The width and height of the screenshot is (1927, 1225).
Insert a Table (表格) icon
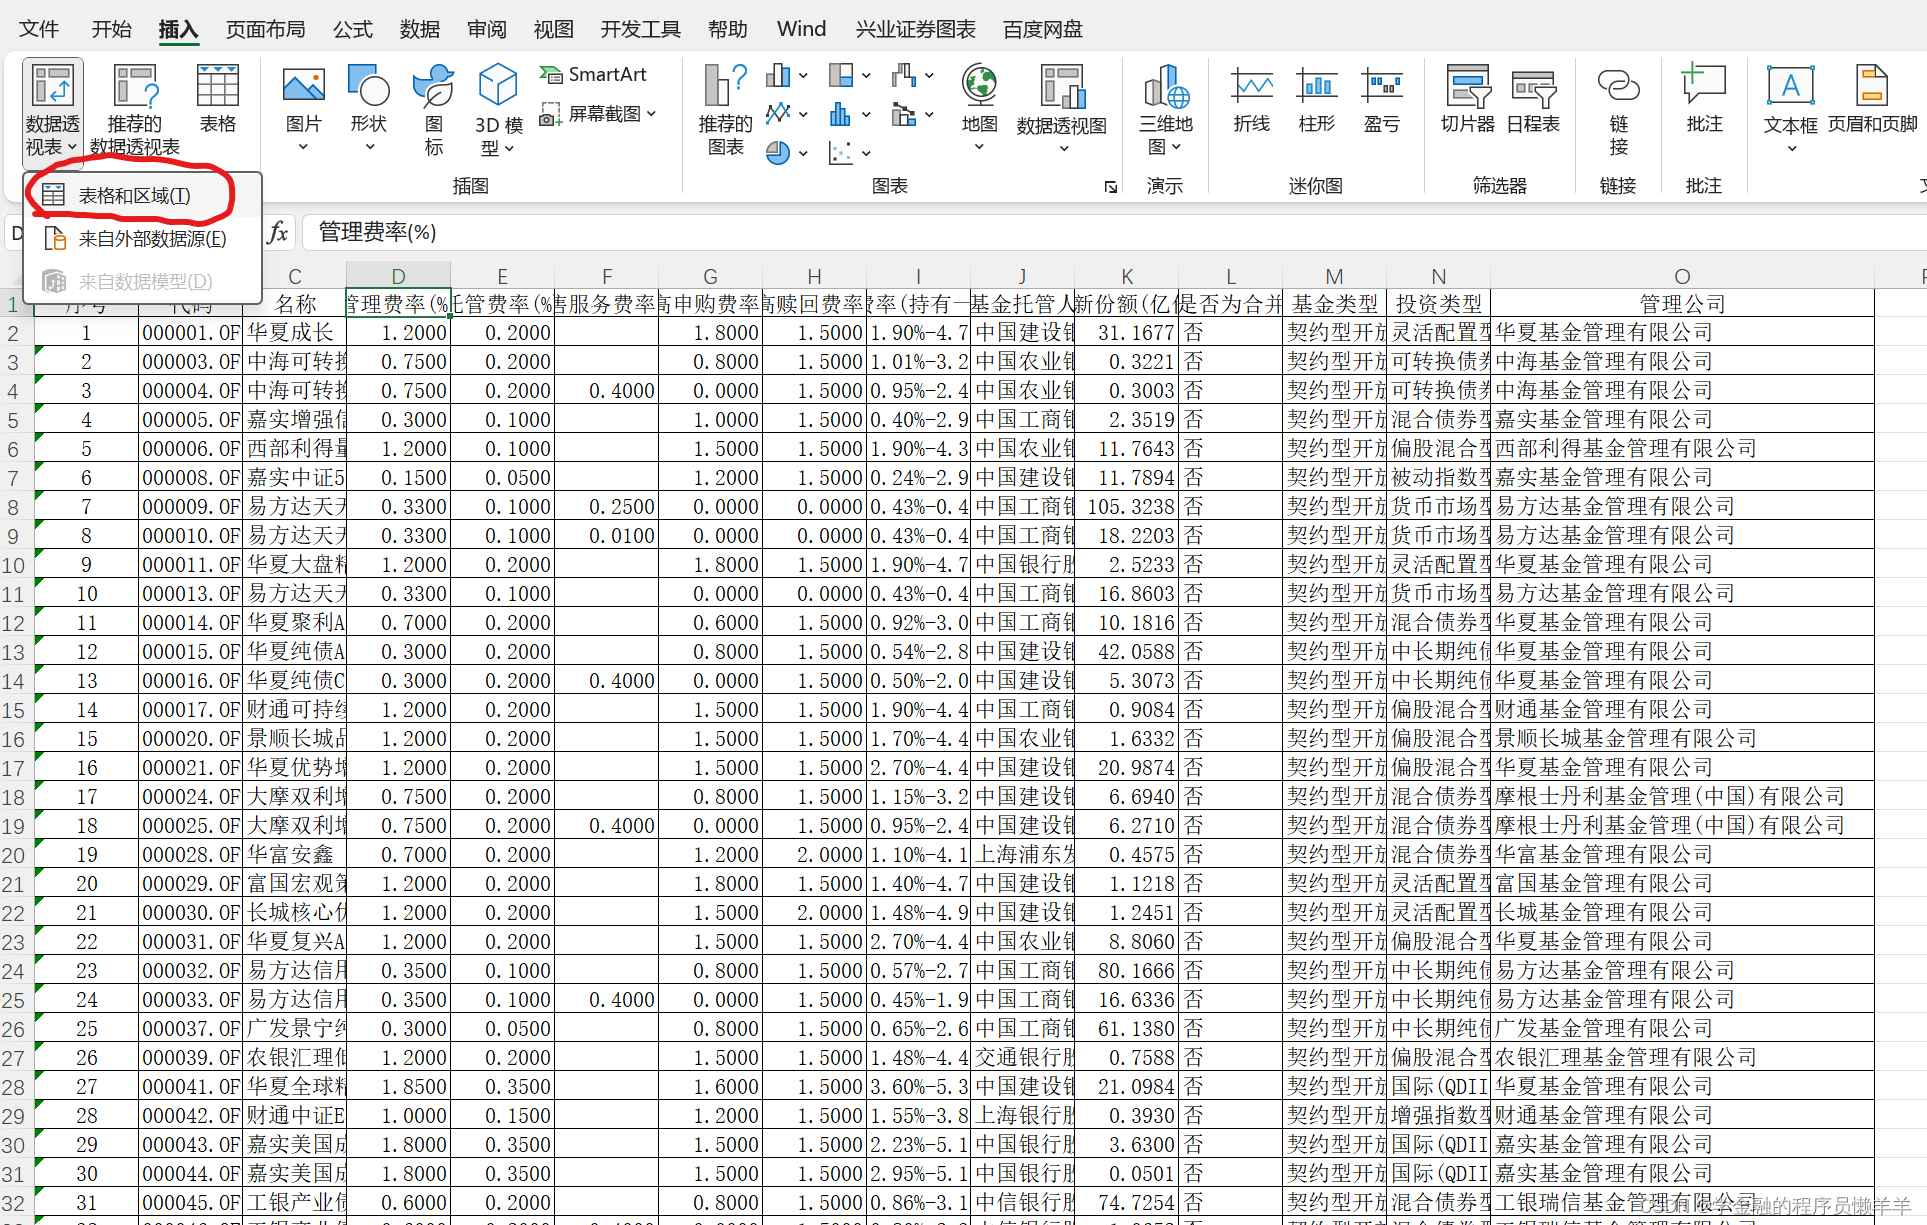(217, 100)
